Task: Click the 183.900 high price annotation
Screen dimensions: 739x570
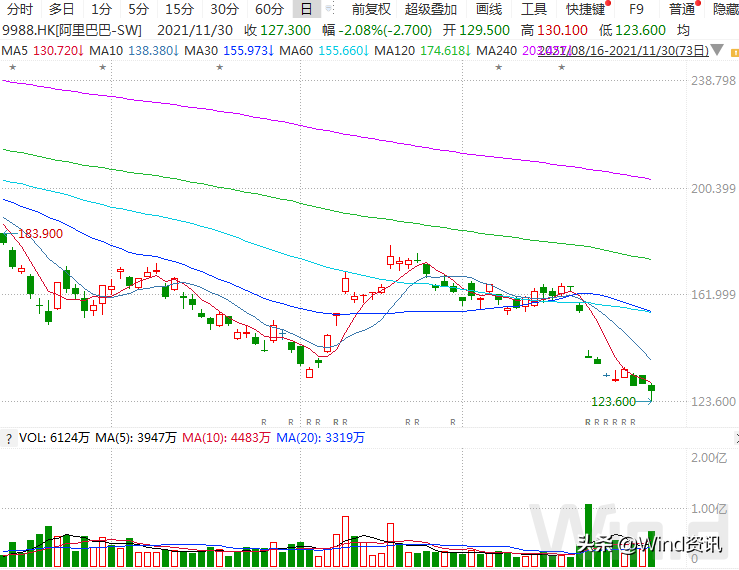Action: point(40,234)
